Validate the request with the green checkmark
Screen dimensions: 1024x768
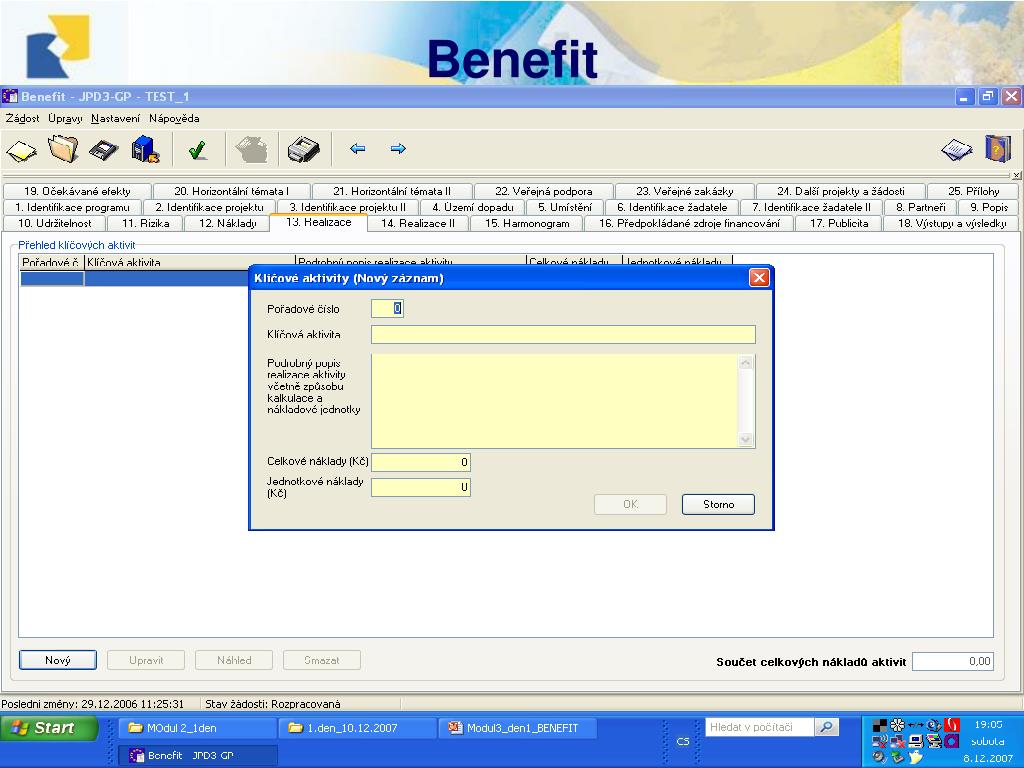198,150
